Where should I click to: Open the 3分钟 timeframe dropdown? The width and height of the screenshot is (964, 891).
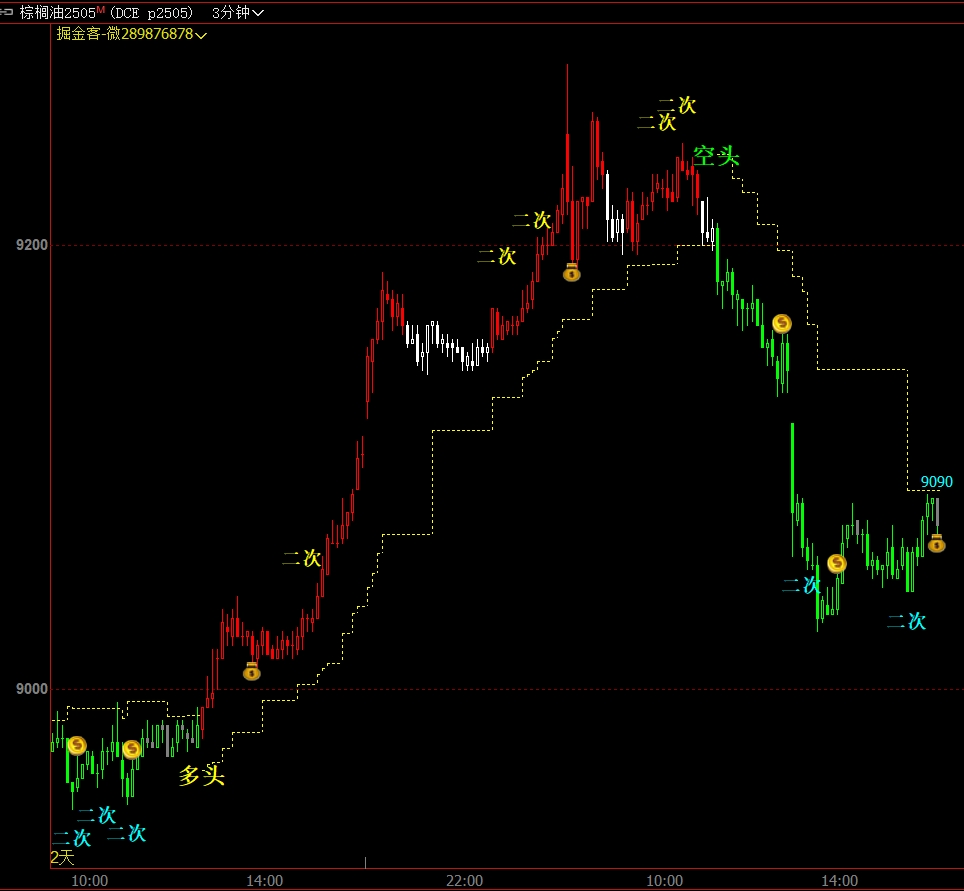(x=238, y=13)
